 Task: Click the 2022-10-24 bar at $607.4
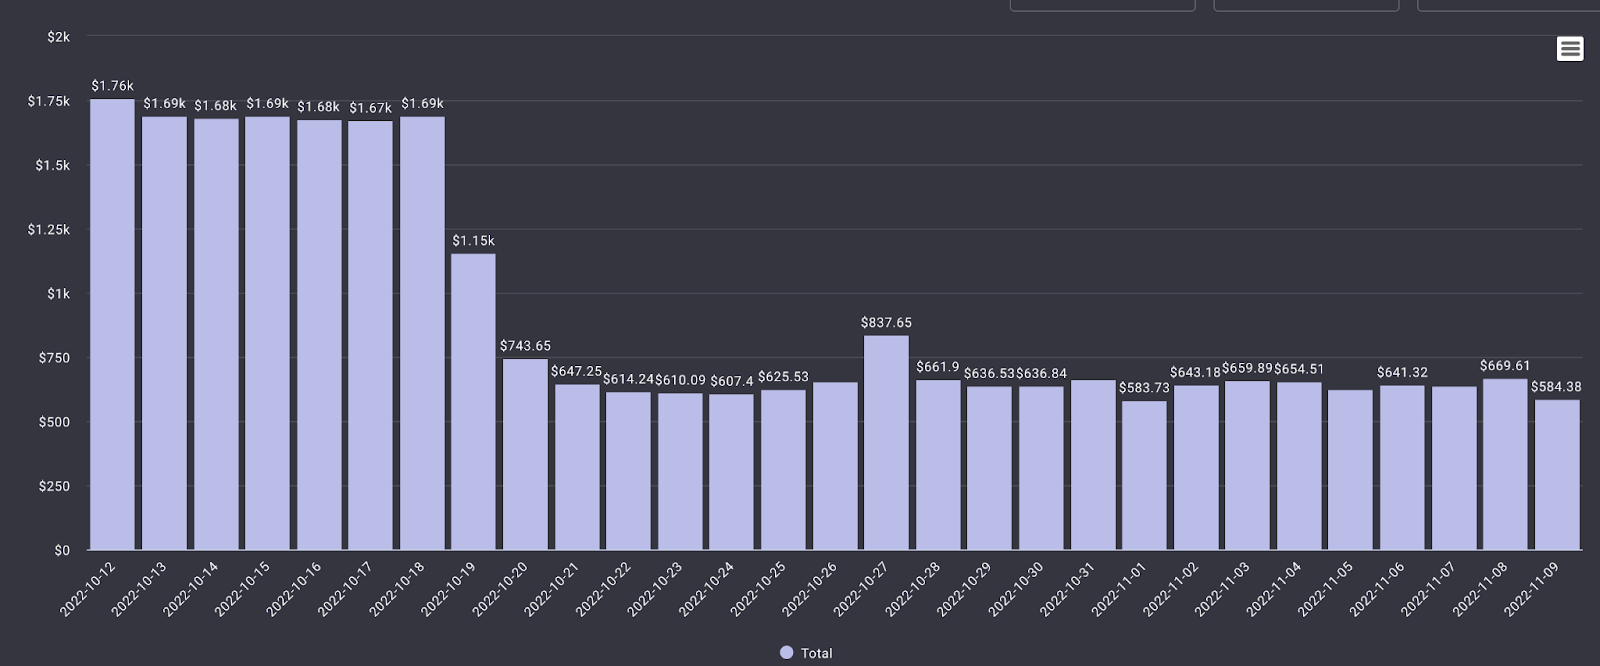[x=731, y=472]
